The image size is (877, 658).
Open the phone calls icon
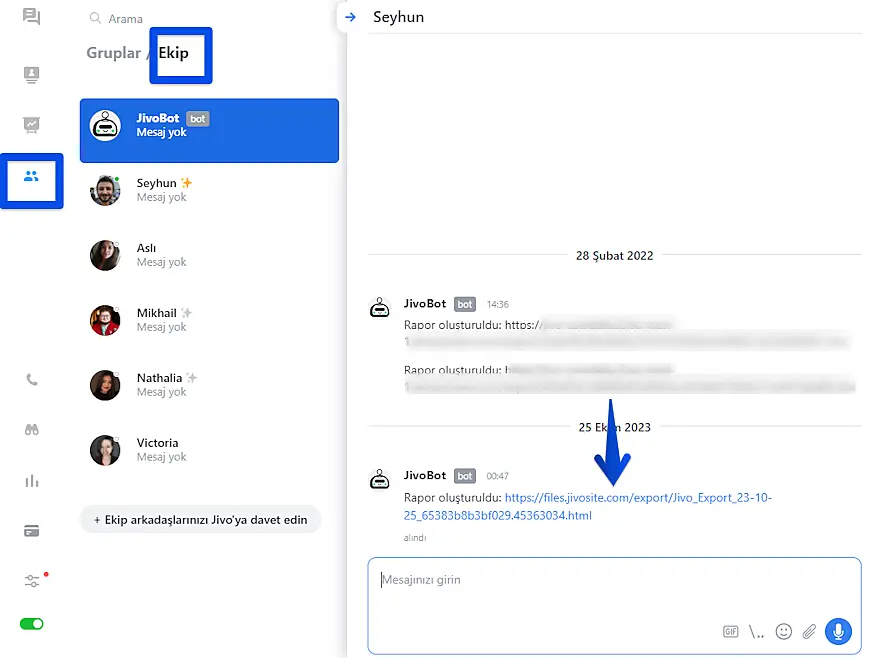(32, 379)
